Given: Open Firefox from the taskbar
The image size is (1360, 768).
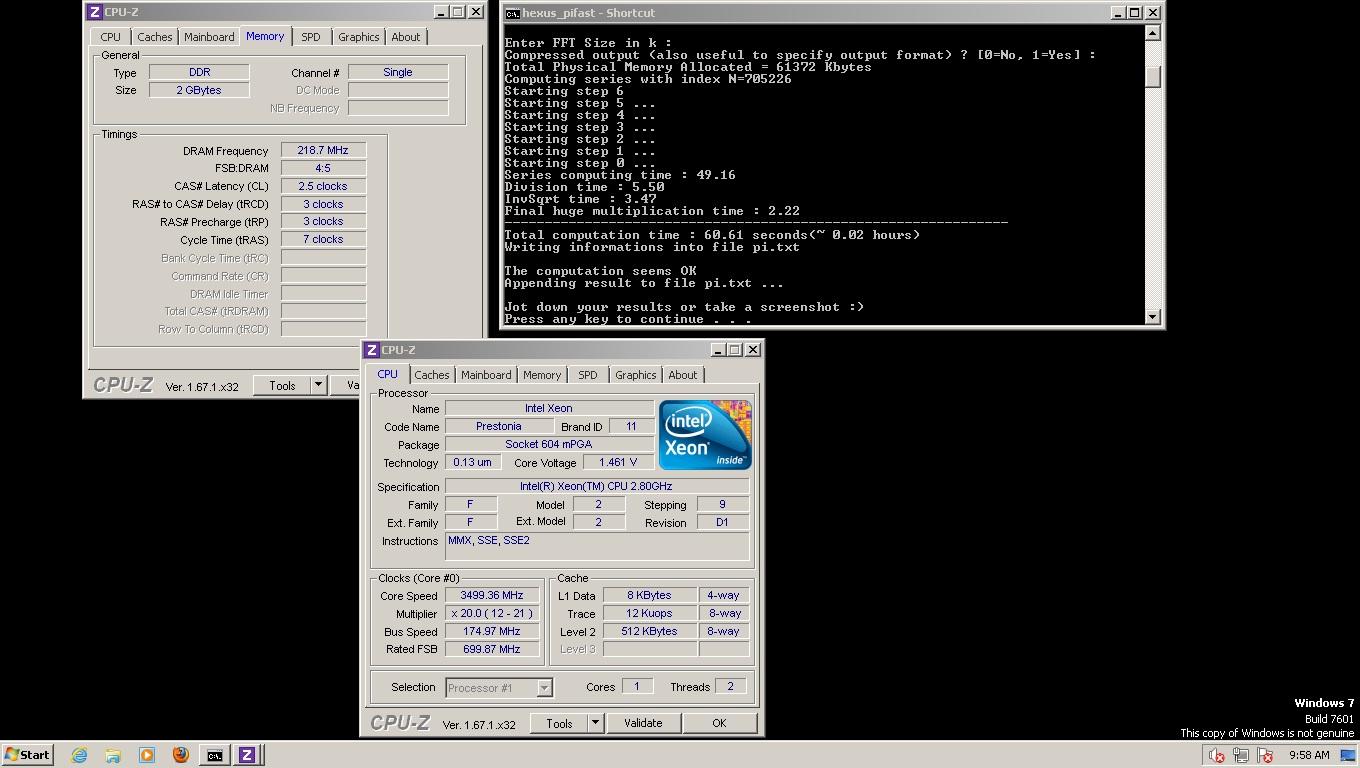Looking at the screenshot, I should click(181, 755).
